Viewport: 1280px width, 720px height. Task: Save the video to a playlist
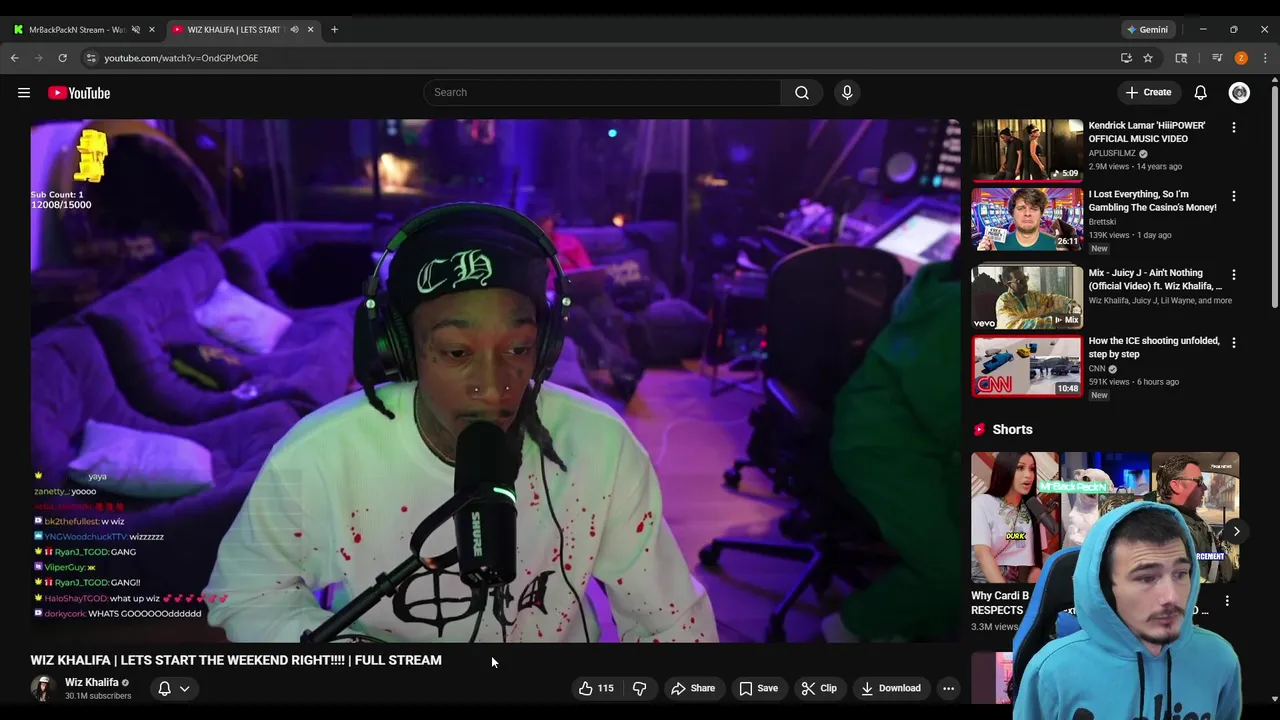(758, 688)
